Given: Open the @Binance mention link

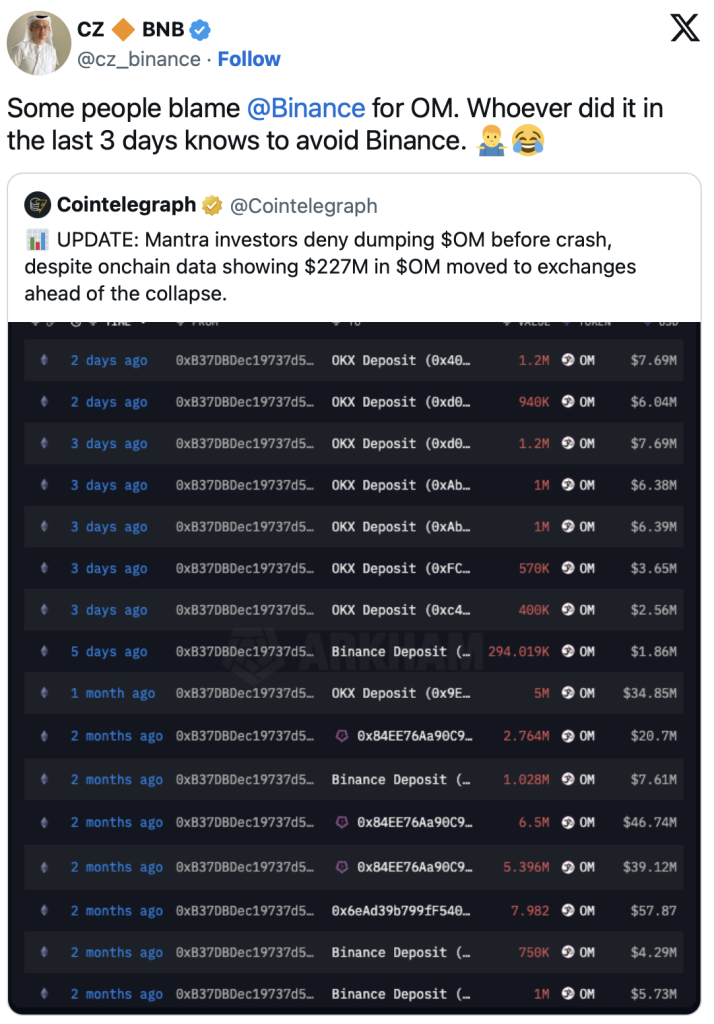Looking at the screenshot, I should [x=306, y=108].
